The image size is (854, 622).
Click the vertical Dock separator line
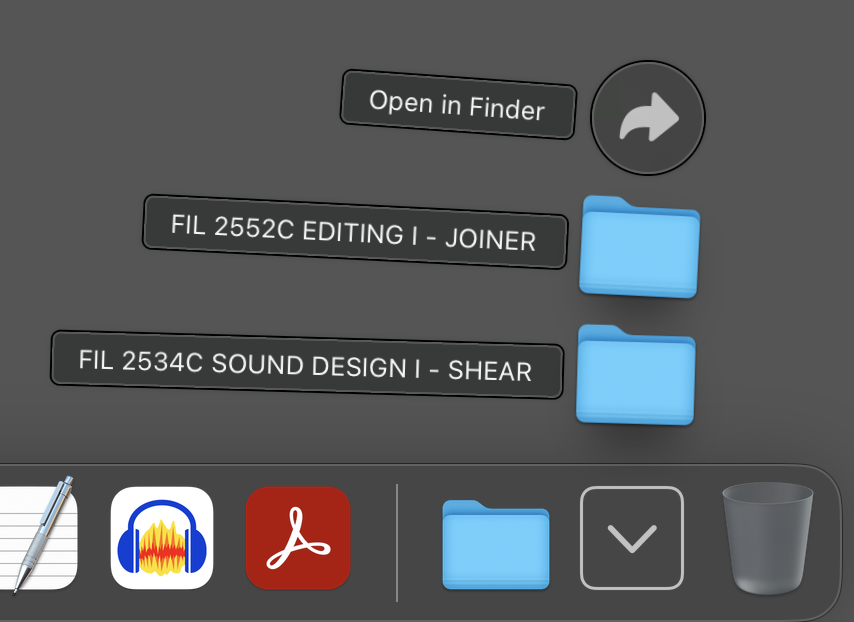(397, 542)
